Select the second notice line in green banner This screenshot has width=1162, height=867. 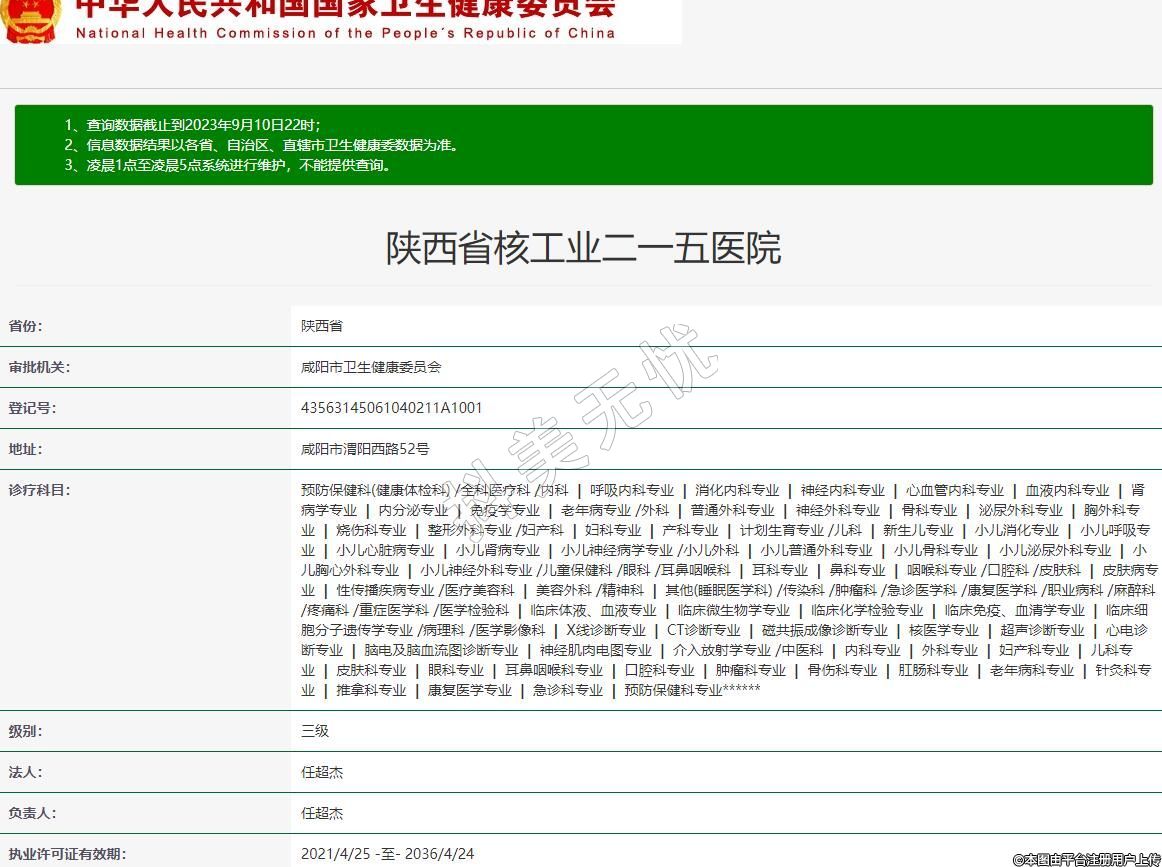pos(262,145)
